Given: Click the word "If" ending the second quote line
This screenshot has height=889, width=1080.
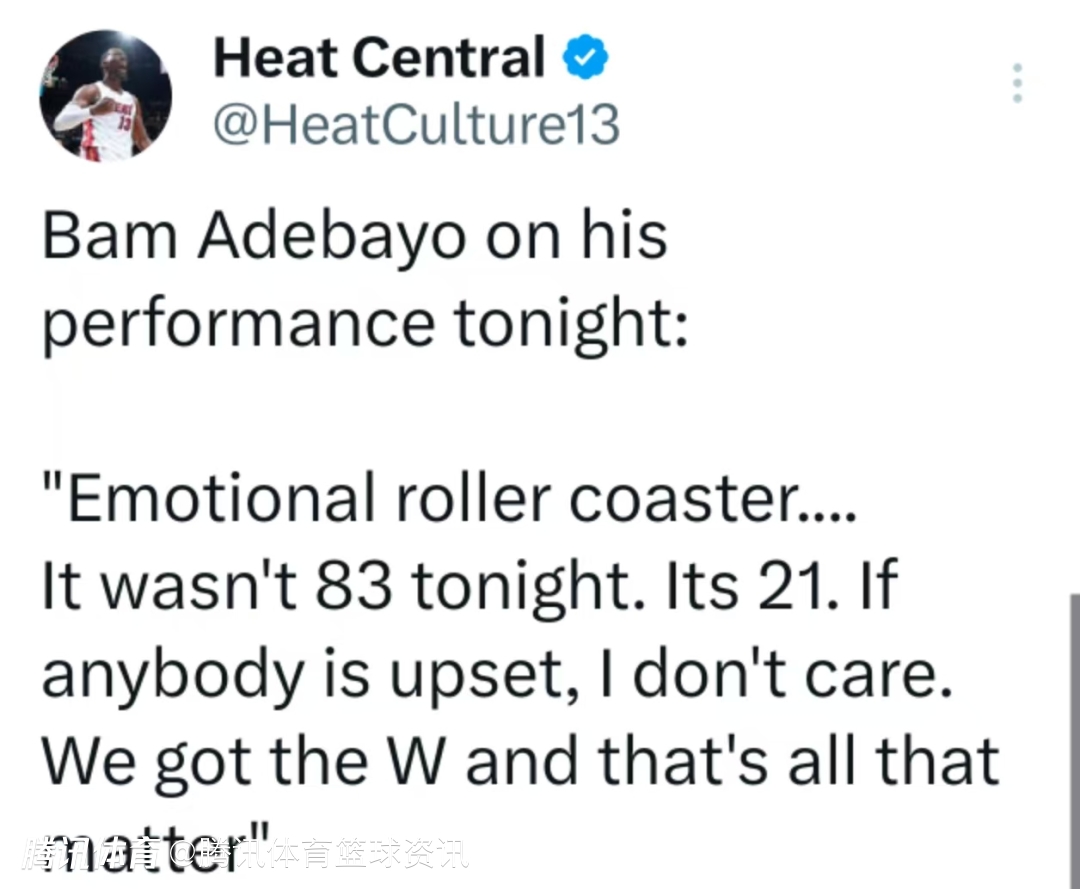Looking at the screenshot, I should coord(878,588).
